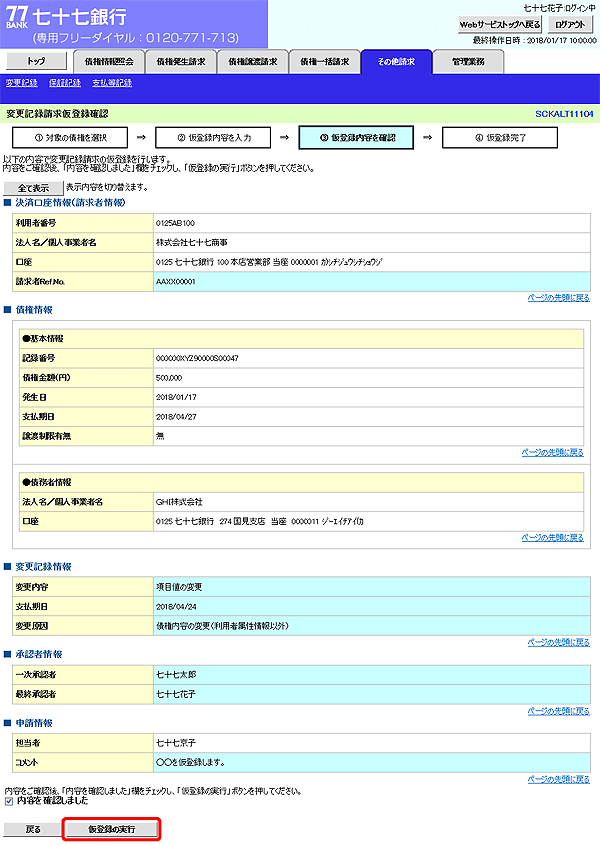The image size is (600, 845).
Task: Click step 2 仮登録内容を入力
Action: [213, 137]
